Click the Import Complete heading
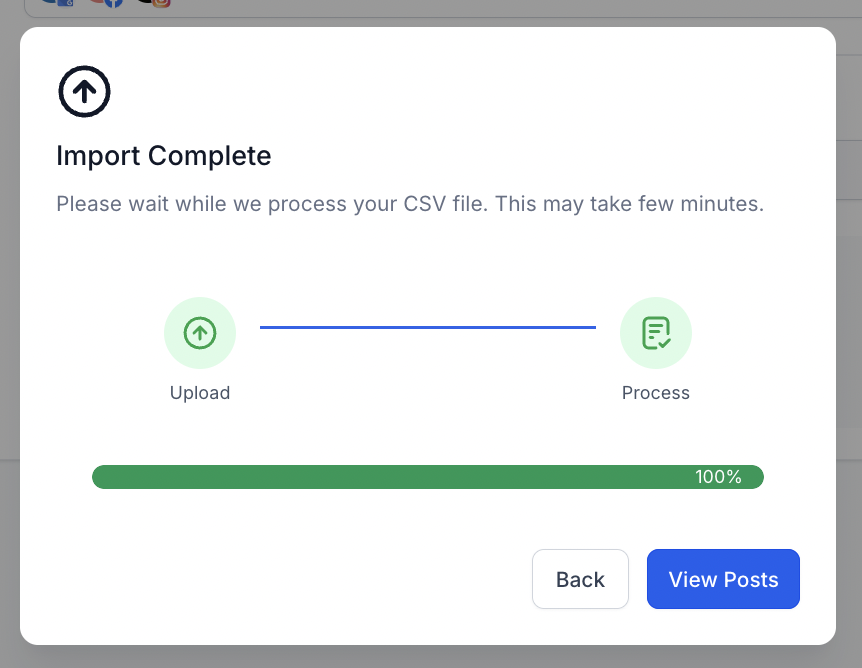Image resolution: width=862 pixels, height=668 pixels. (164, 156)
